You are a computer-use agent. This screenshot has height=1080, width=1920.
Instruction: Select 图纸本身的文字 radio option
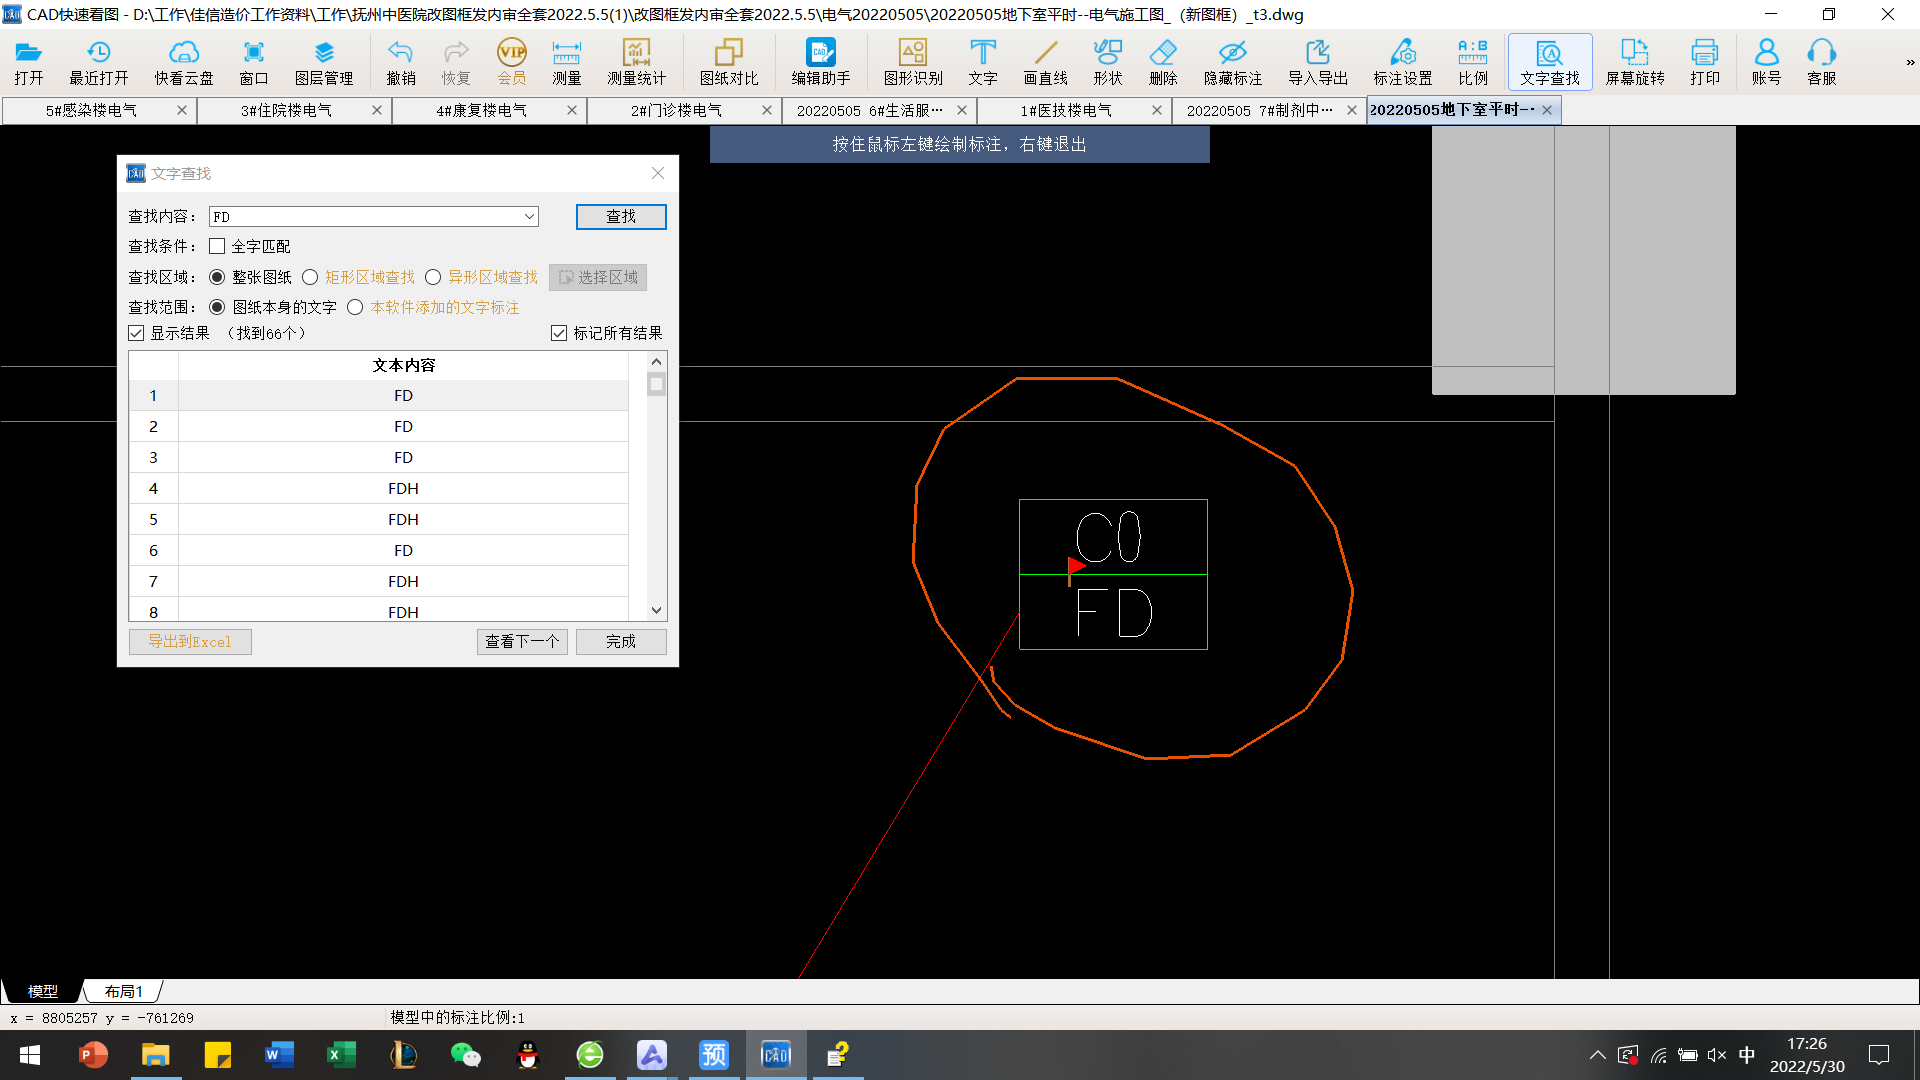coord(217,307)
